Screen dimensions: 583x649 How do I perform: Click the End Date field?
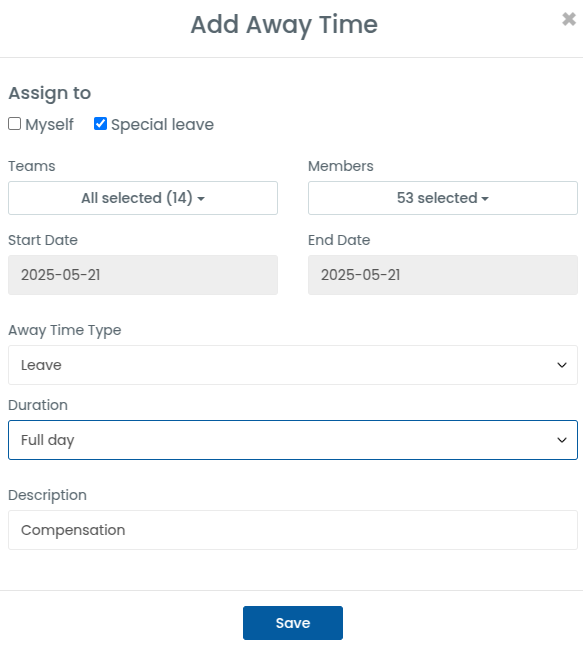tap(443, 275)
